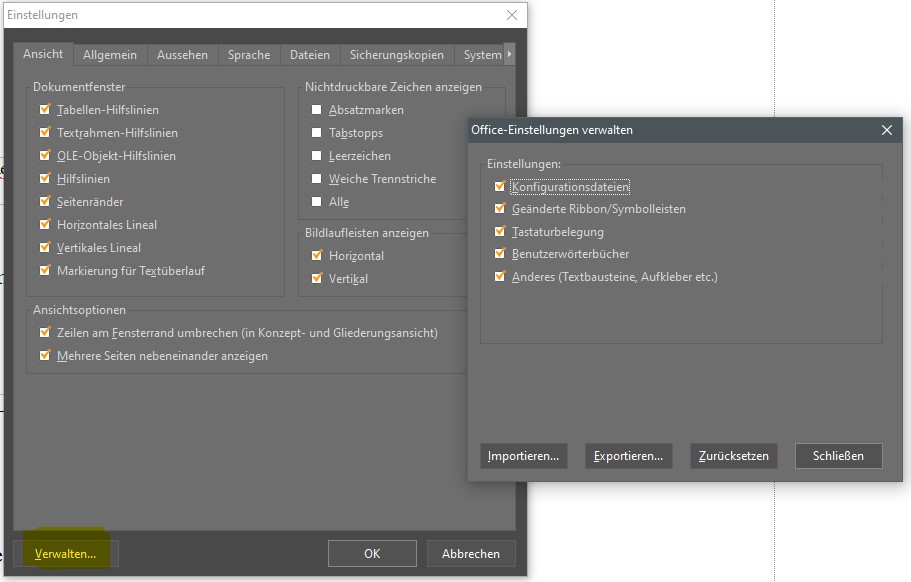Open the Sicherungskopien tab
The height and width of the screenshot is (582, 911).
tap(397, 55)
